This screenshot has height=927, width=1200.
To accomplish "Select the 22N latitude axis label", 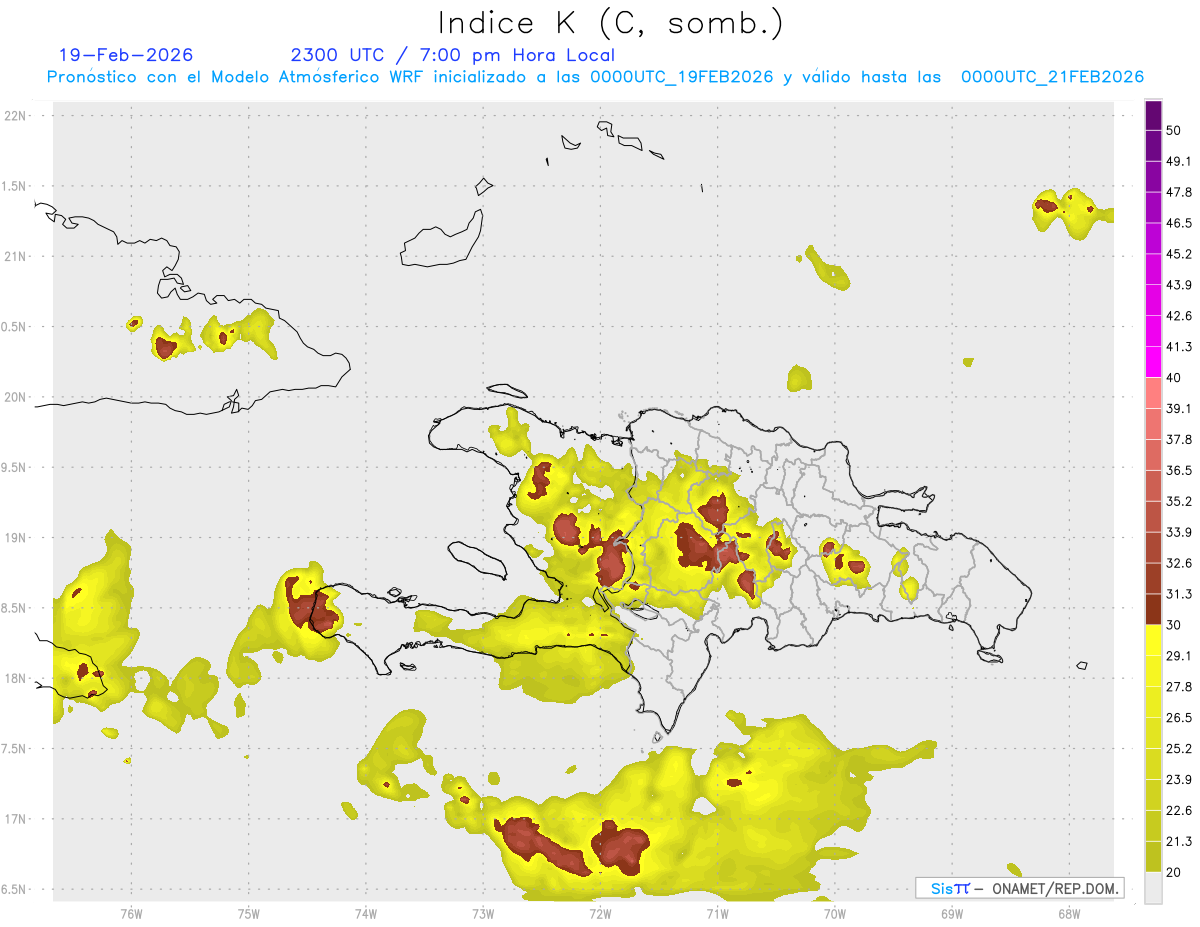I will click(x=17, y=116).
